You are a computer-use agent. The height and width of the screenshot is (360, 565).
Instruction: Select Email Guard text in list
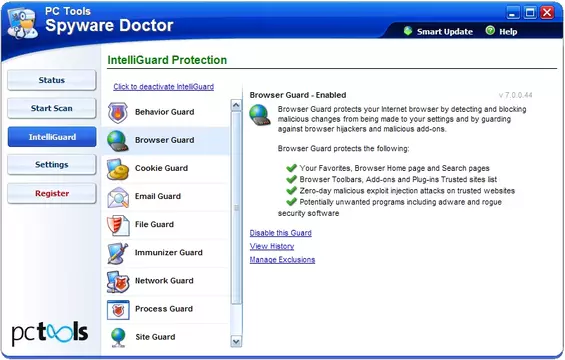click(158, 196)
